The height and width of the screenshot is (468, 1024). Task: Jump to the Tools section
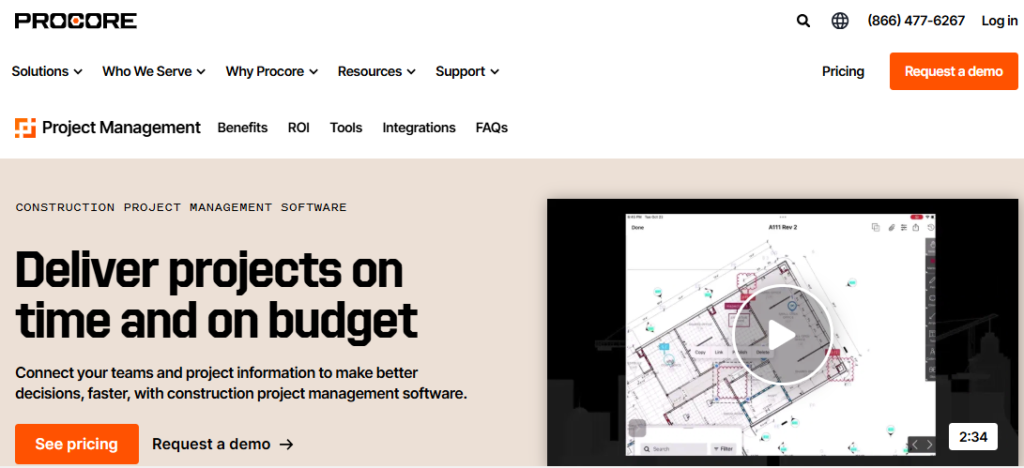tap(346, 127)
